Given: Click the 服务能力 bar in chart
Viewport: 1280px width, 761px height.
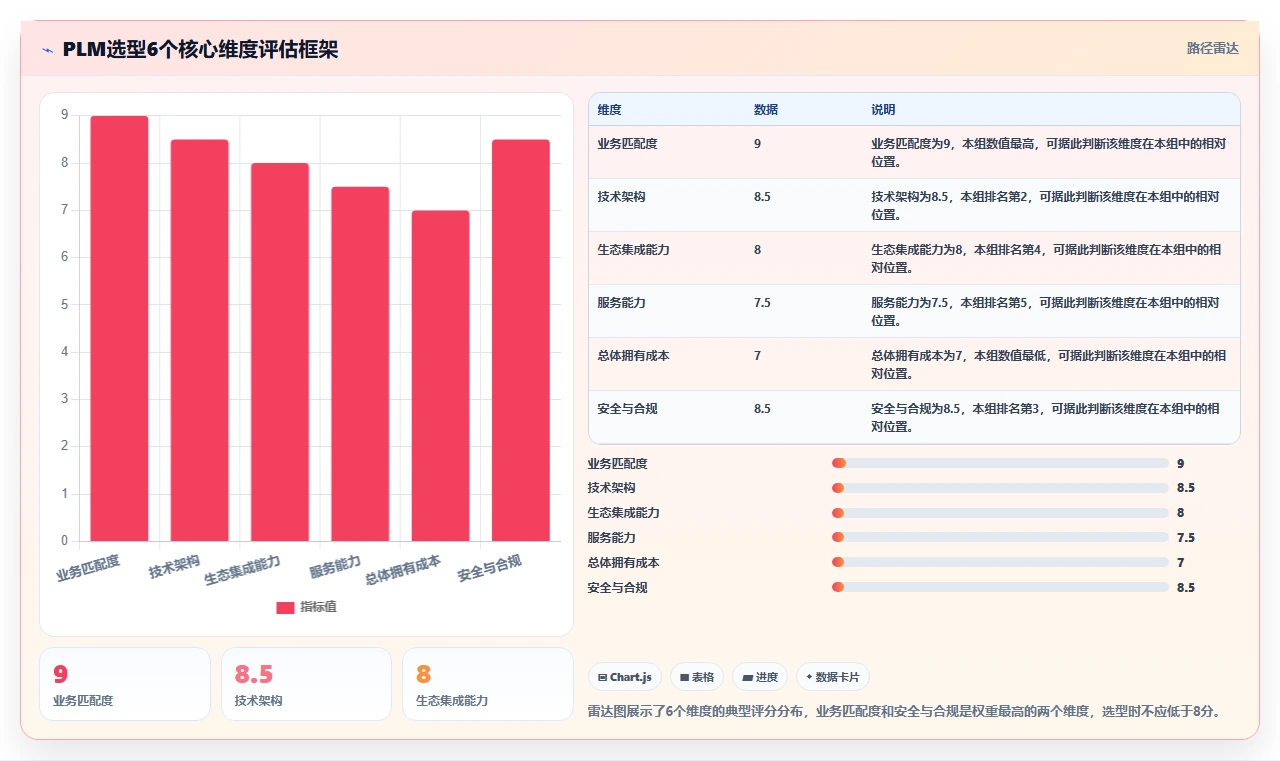Looking at the screenshot, I should pos(360,364).
